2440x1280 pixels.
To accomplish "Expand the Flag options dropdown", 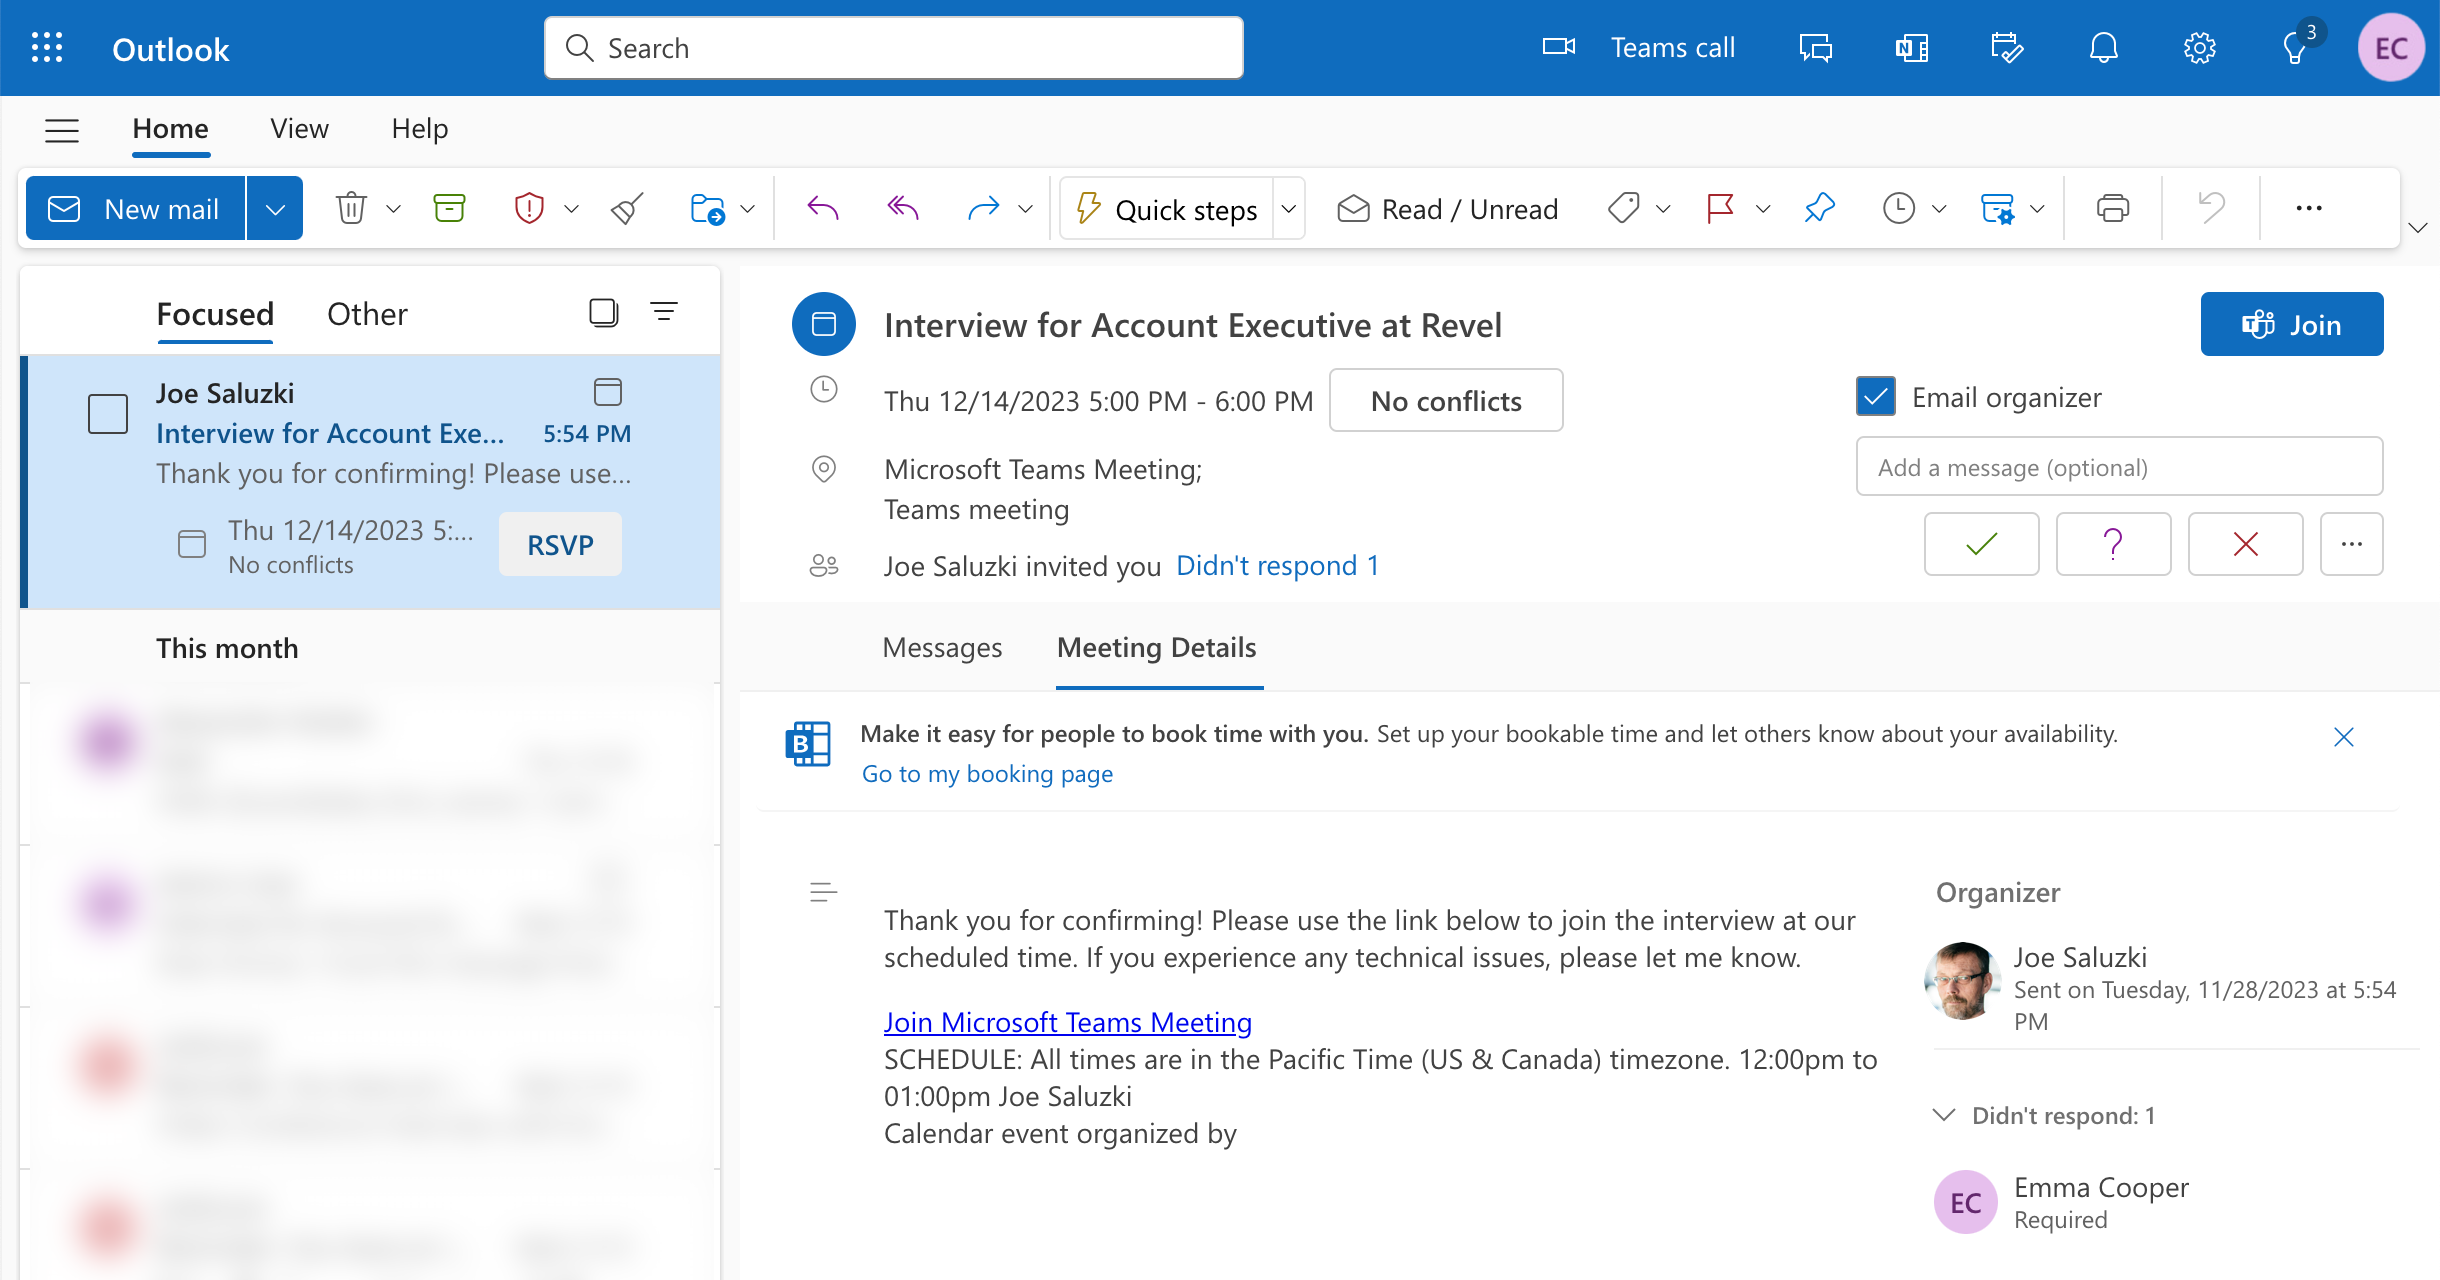I will tap(1763, 209).
